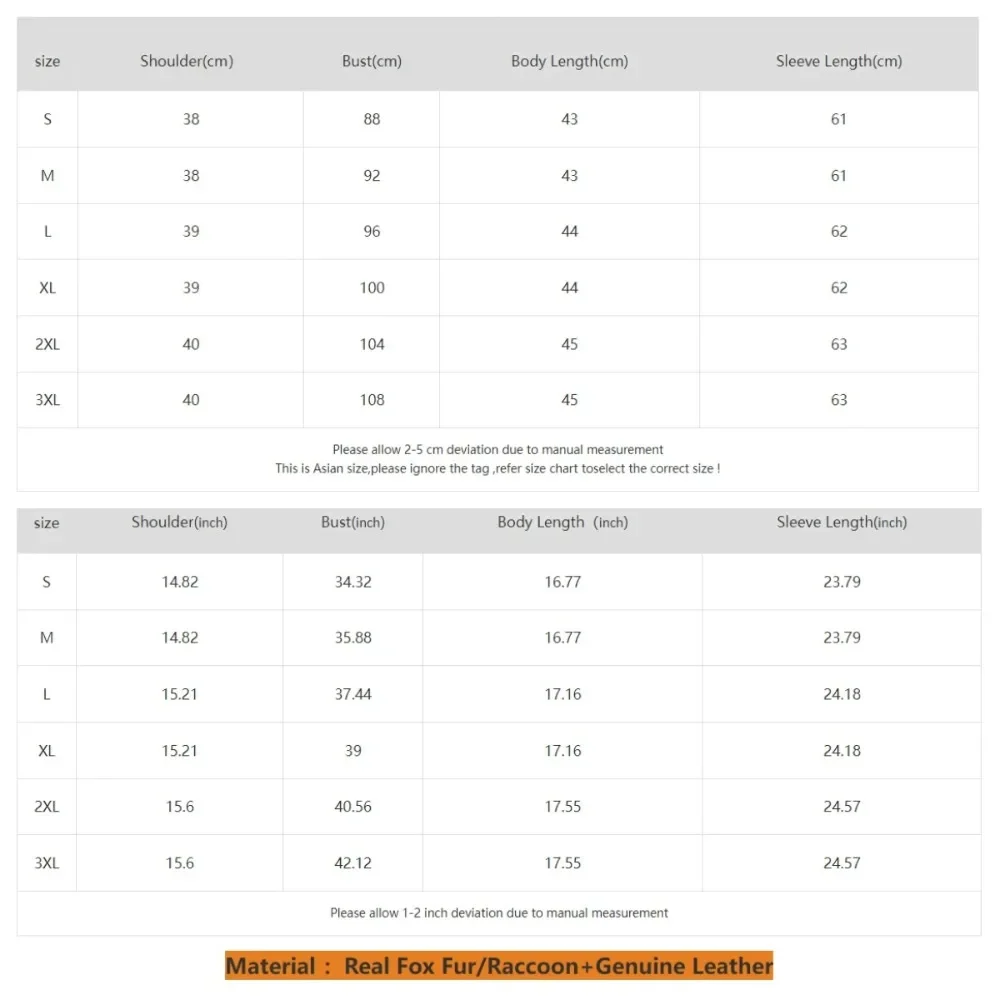
Task: Click the Sleeve Length(inch) column header
Action: pos(842,522)
